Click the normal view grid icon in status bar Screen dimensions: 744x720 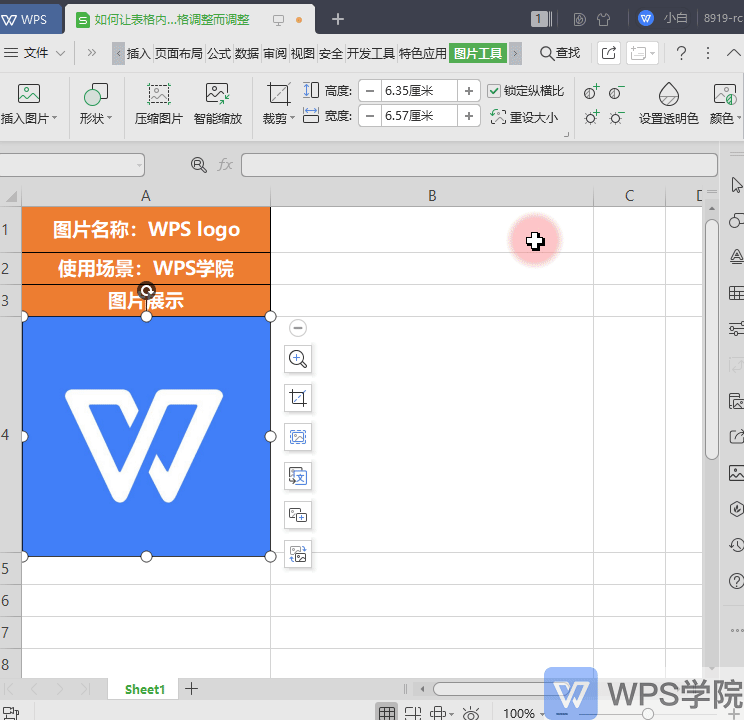tap(386, 713)
